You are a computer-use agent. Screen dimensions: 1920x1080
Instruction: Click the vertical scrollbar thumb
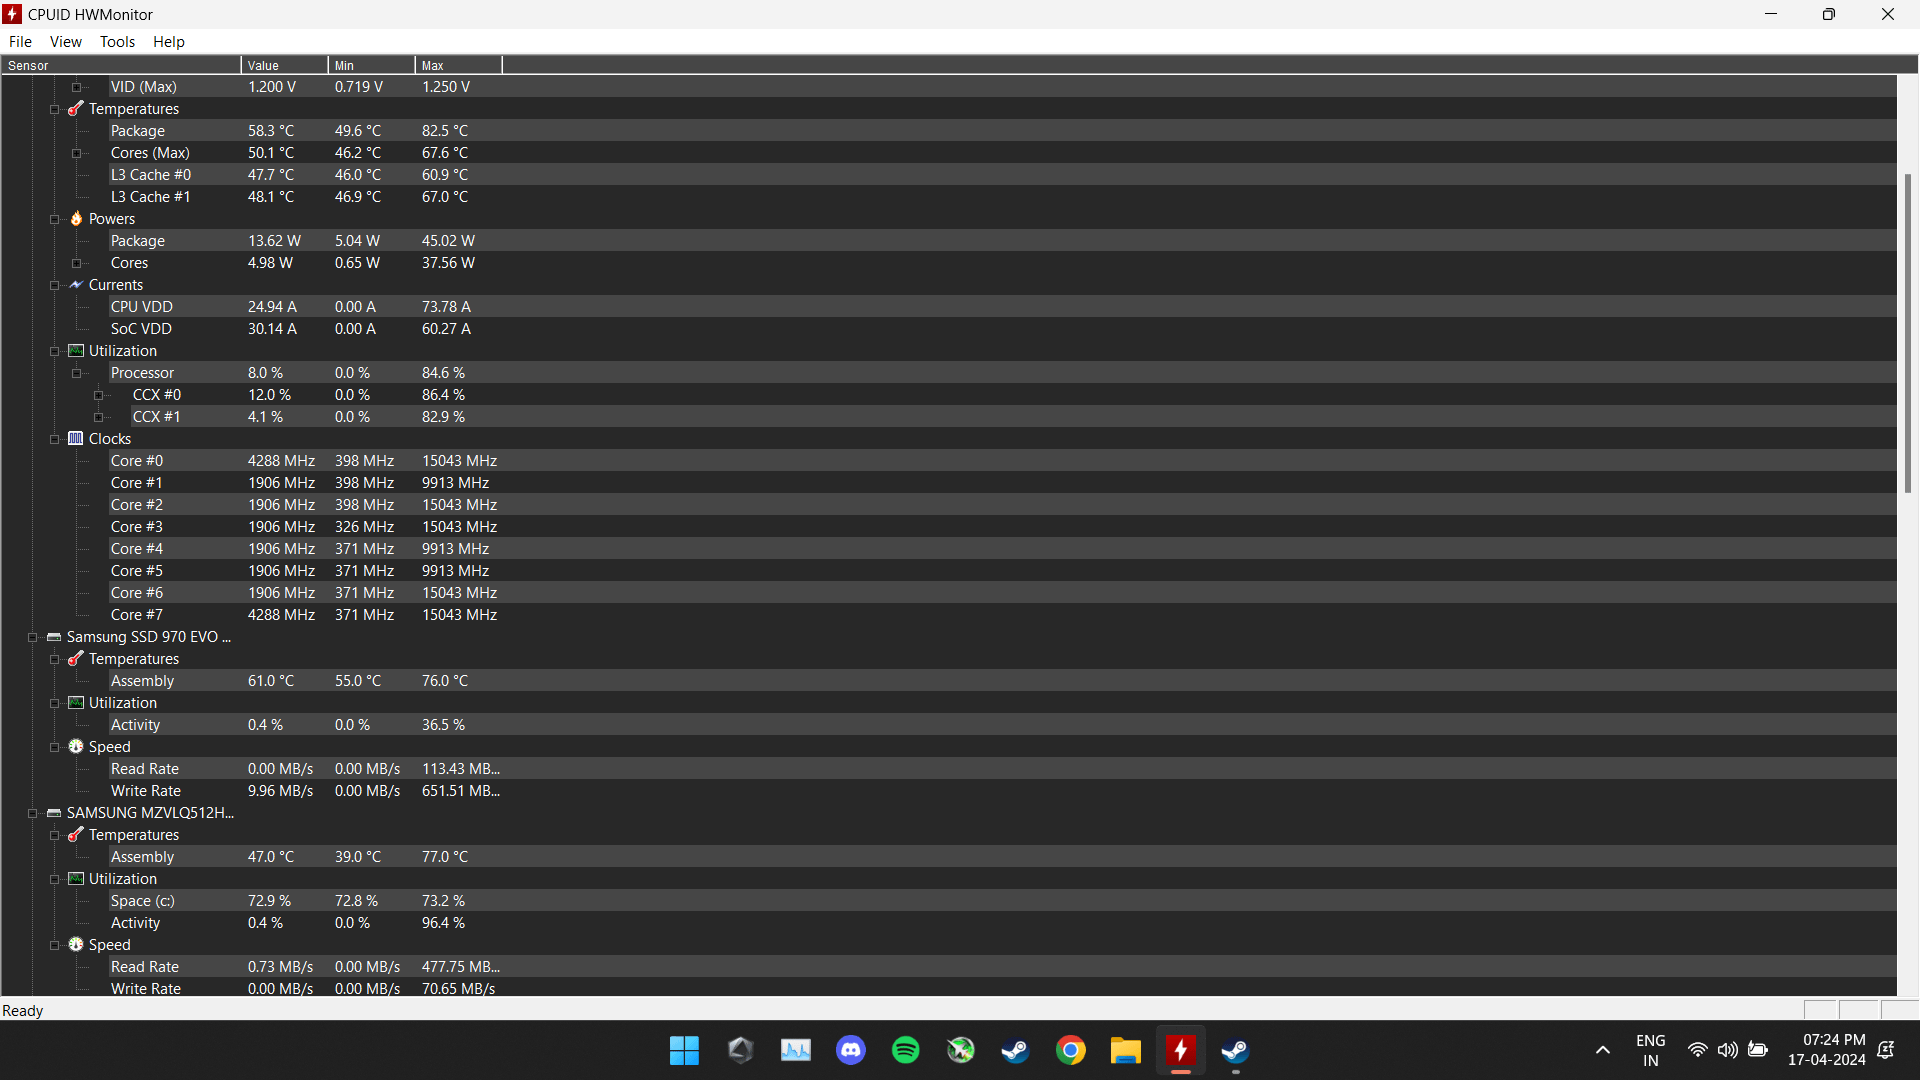point(1908,333)
